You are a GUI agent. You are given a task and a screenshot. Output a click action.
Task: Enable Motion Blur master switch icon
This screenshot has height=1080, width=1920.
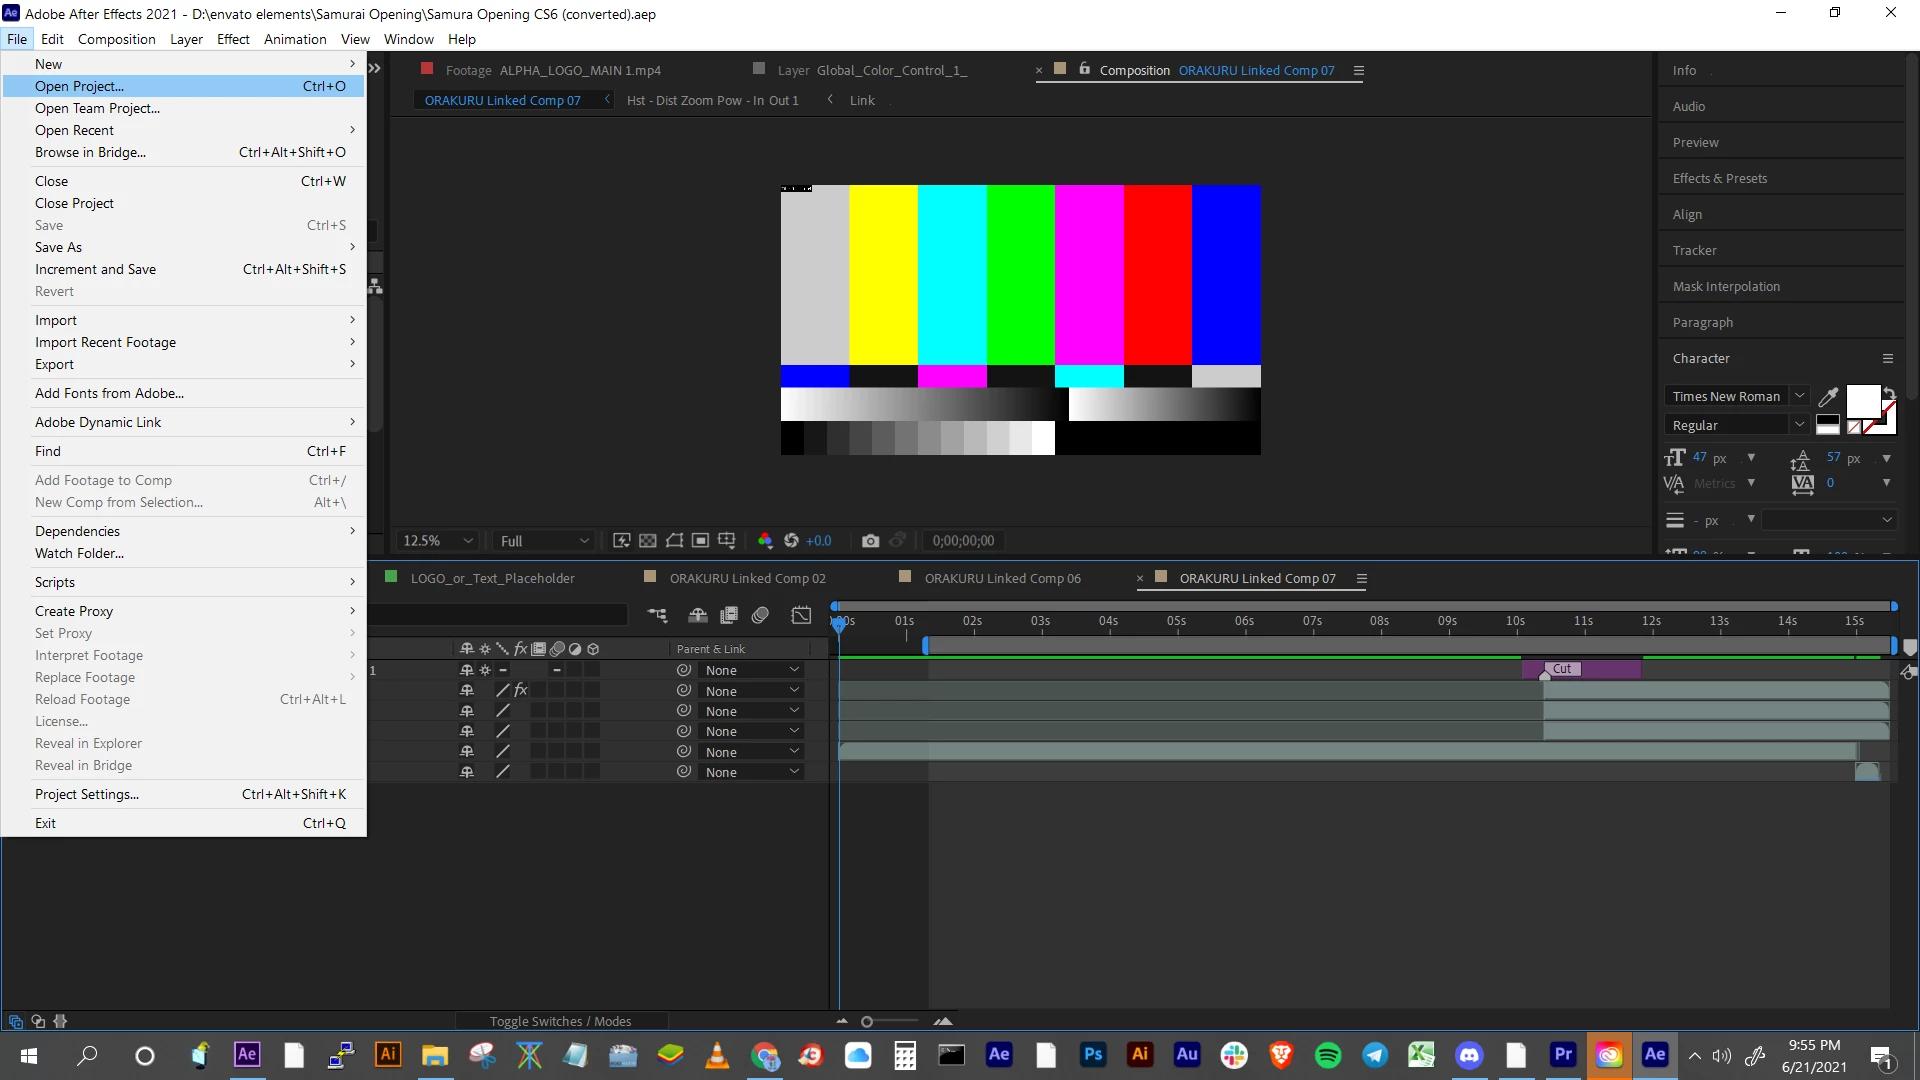coord(760,616)
